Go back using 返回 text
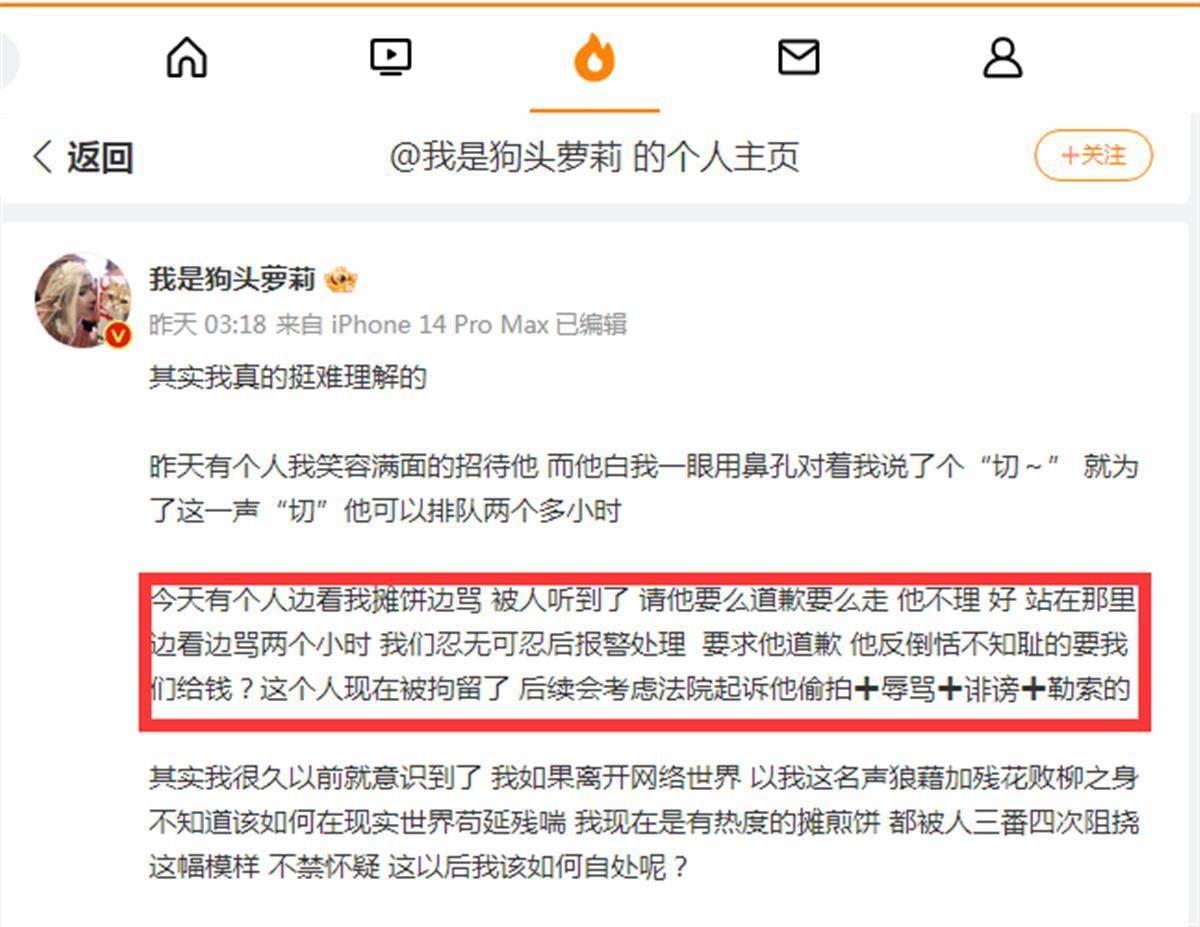Viewport: 1200px width, 927px height. (x=100, y=157)
